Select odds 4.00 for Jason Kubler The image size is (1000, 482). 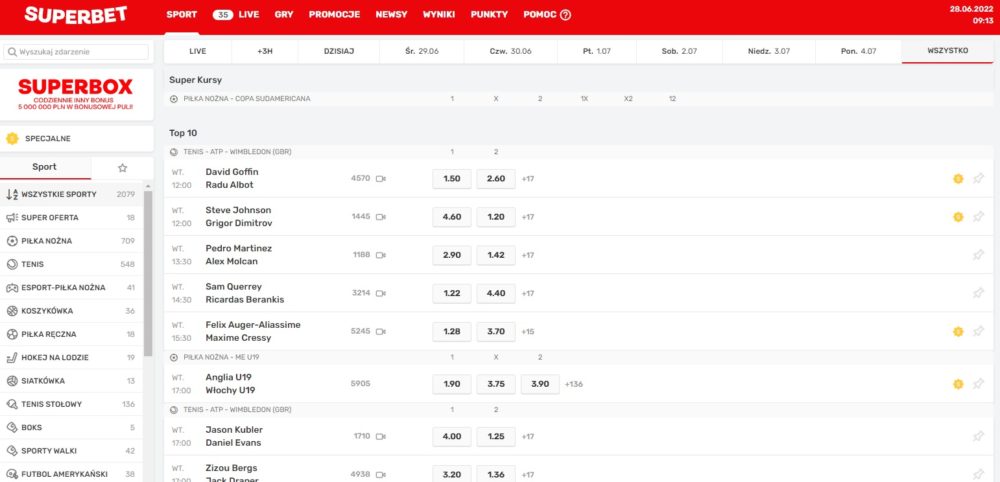coord(452,436)
